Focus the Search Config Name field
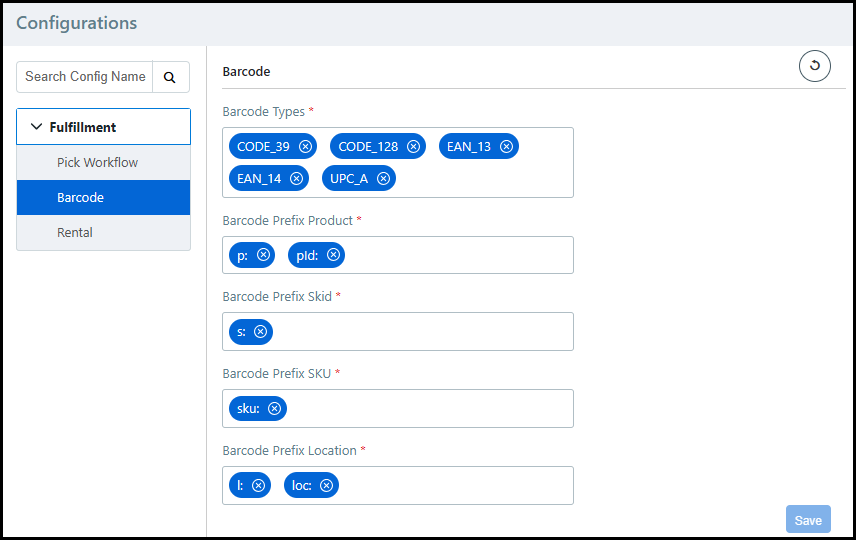This screenshot has height=540, width=856. pos(85,77)
